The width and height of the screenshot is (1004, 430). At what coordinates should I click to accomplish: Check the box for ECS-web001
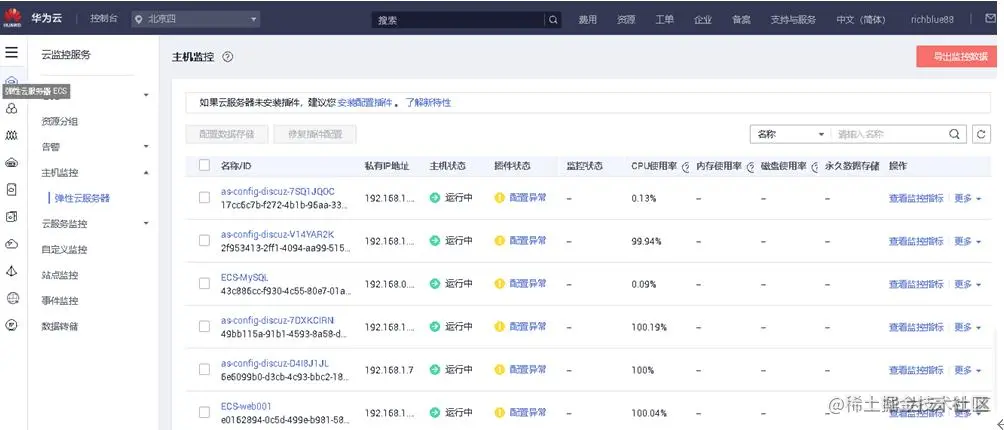click(x=204, y=412)
